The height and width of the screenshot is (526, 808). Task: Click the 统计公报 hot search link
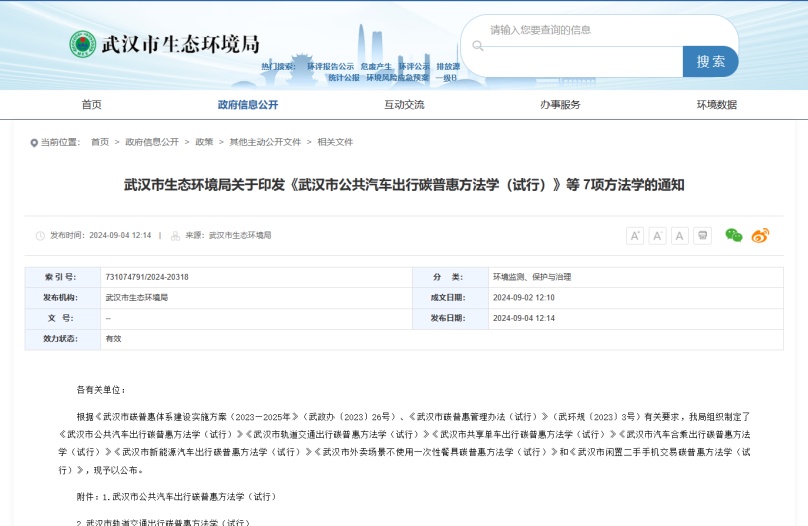[x=343, y=78]
